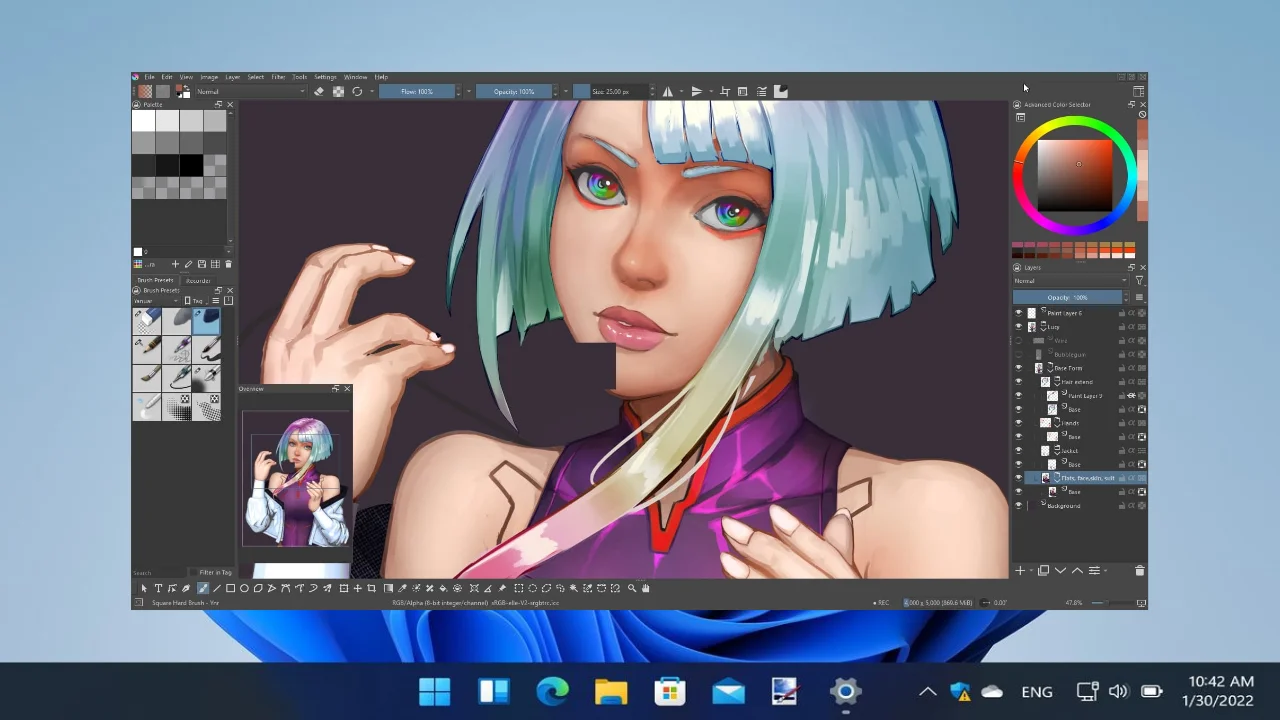This screenshot has height=720, width=1280.
Task: Open the Window menu
Action: (355, 77)
